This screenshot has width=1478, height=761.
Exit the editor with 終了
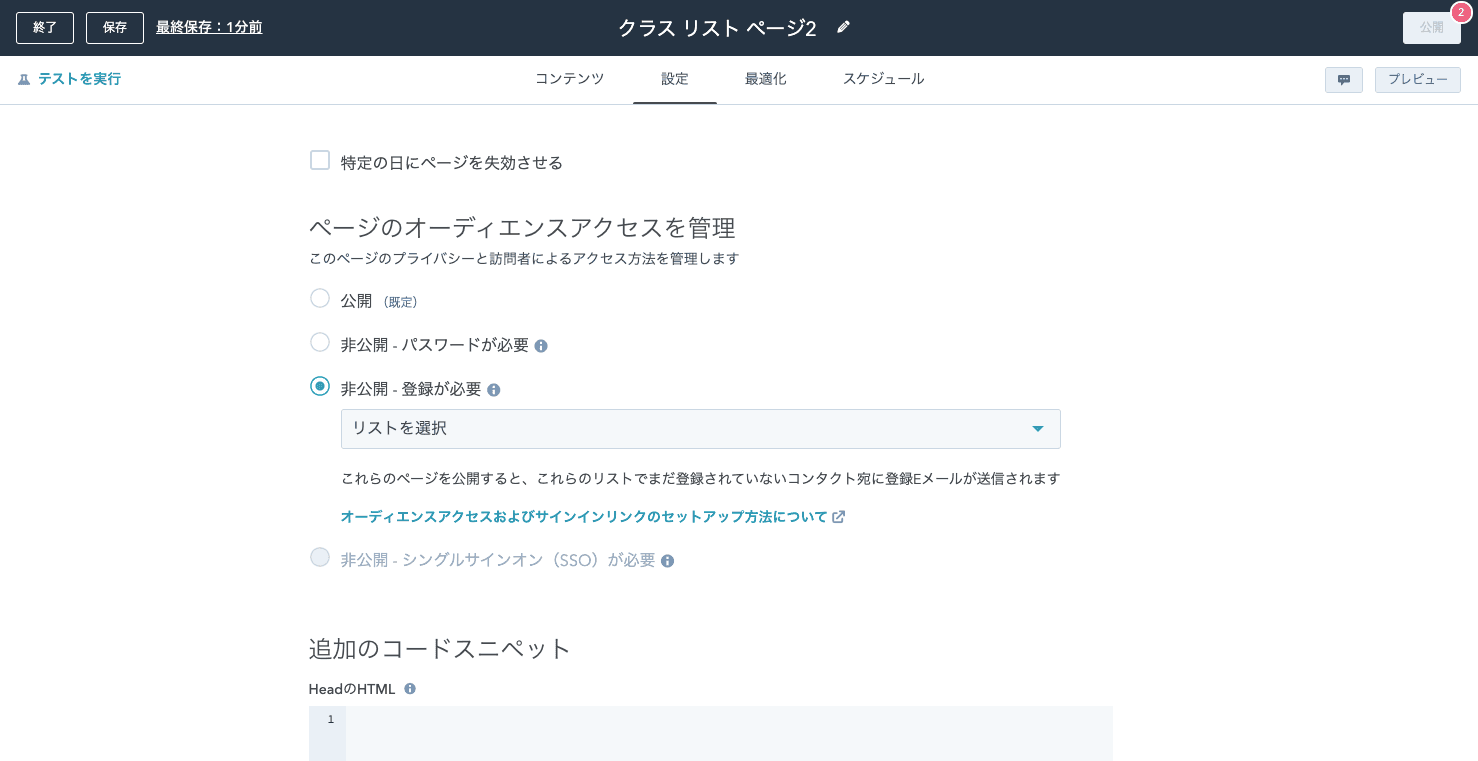[44, 27]
